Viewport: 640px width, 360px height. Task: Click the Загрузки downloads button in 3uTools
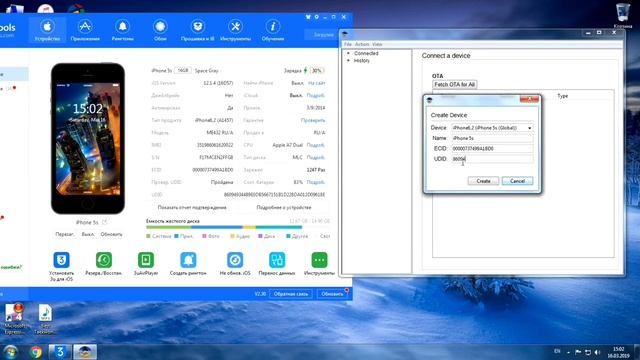323,35
